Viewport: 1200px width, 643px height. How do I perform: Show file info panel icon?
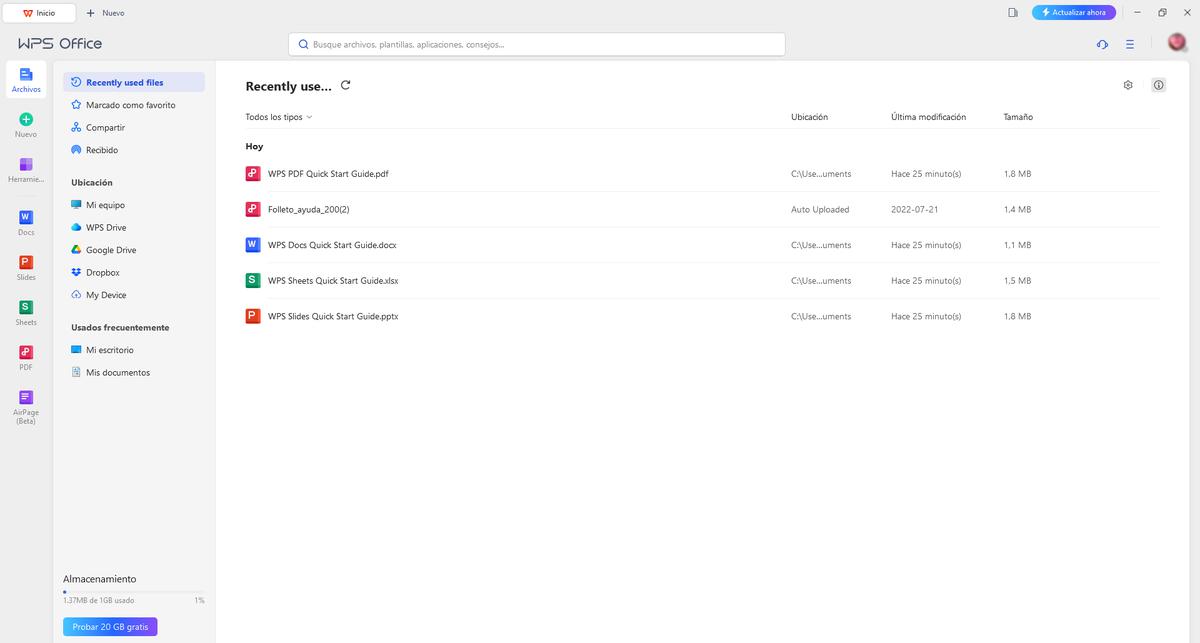[1158, 85]
